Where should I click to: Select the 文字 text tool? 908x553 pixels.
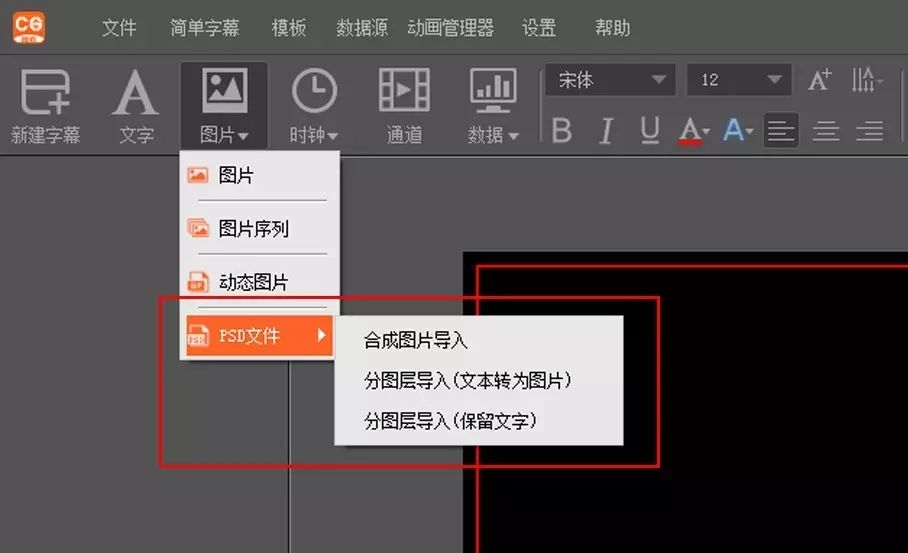[x=136, y=106]
